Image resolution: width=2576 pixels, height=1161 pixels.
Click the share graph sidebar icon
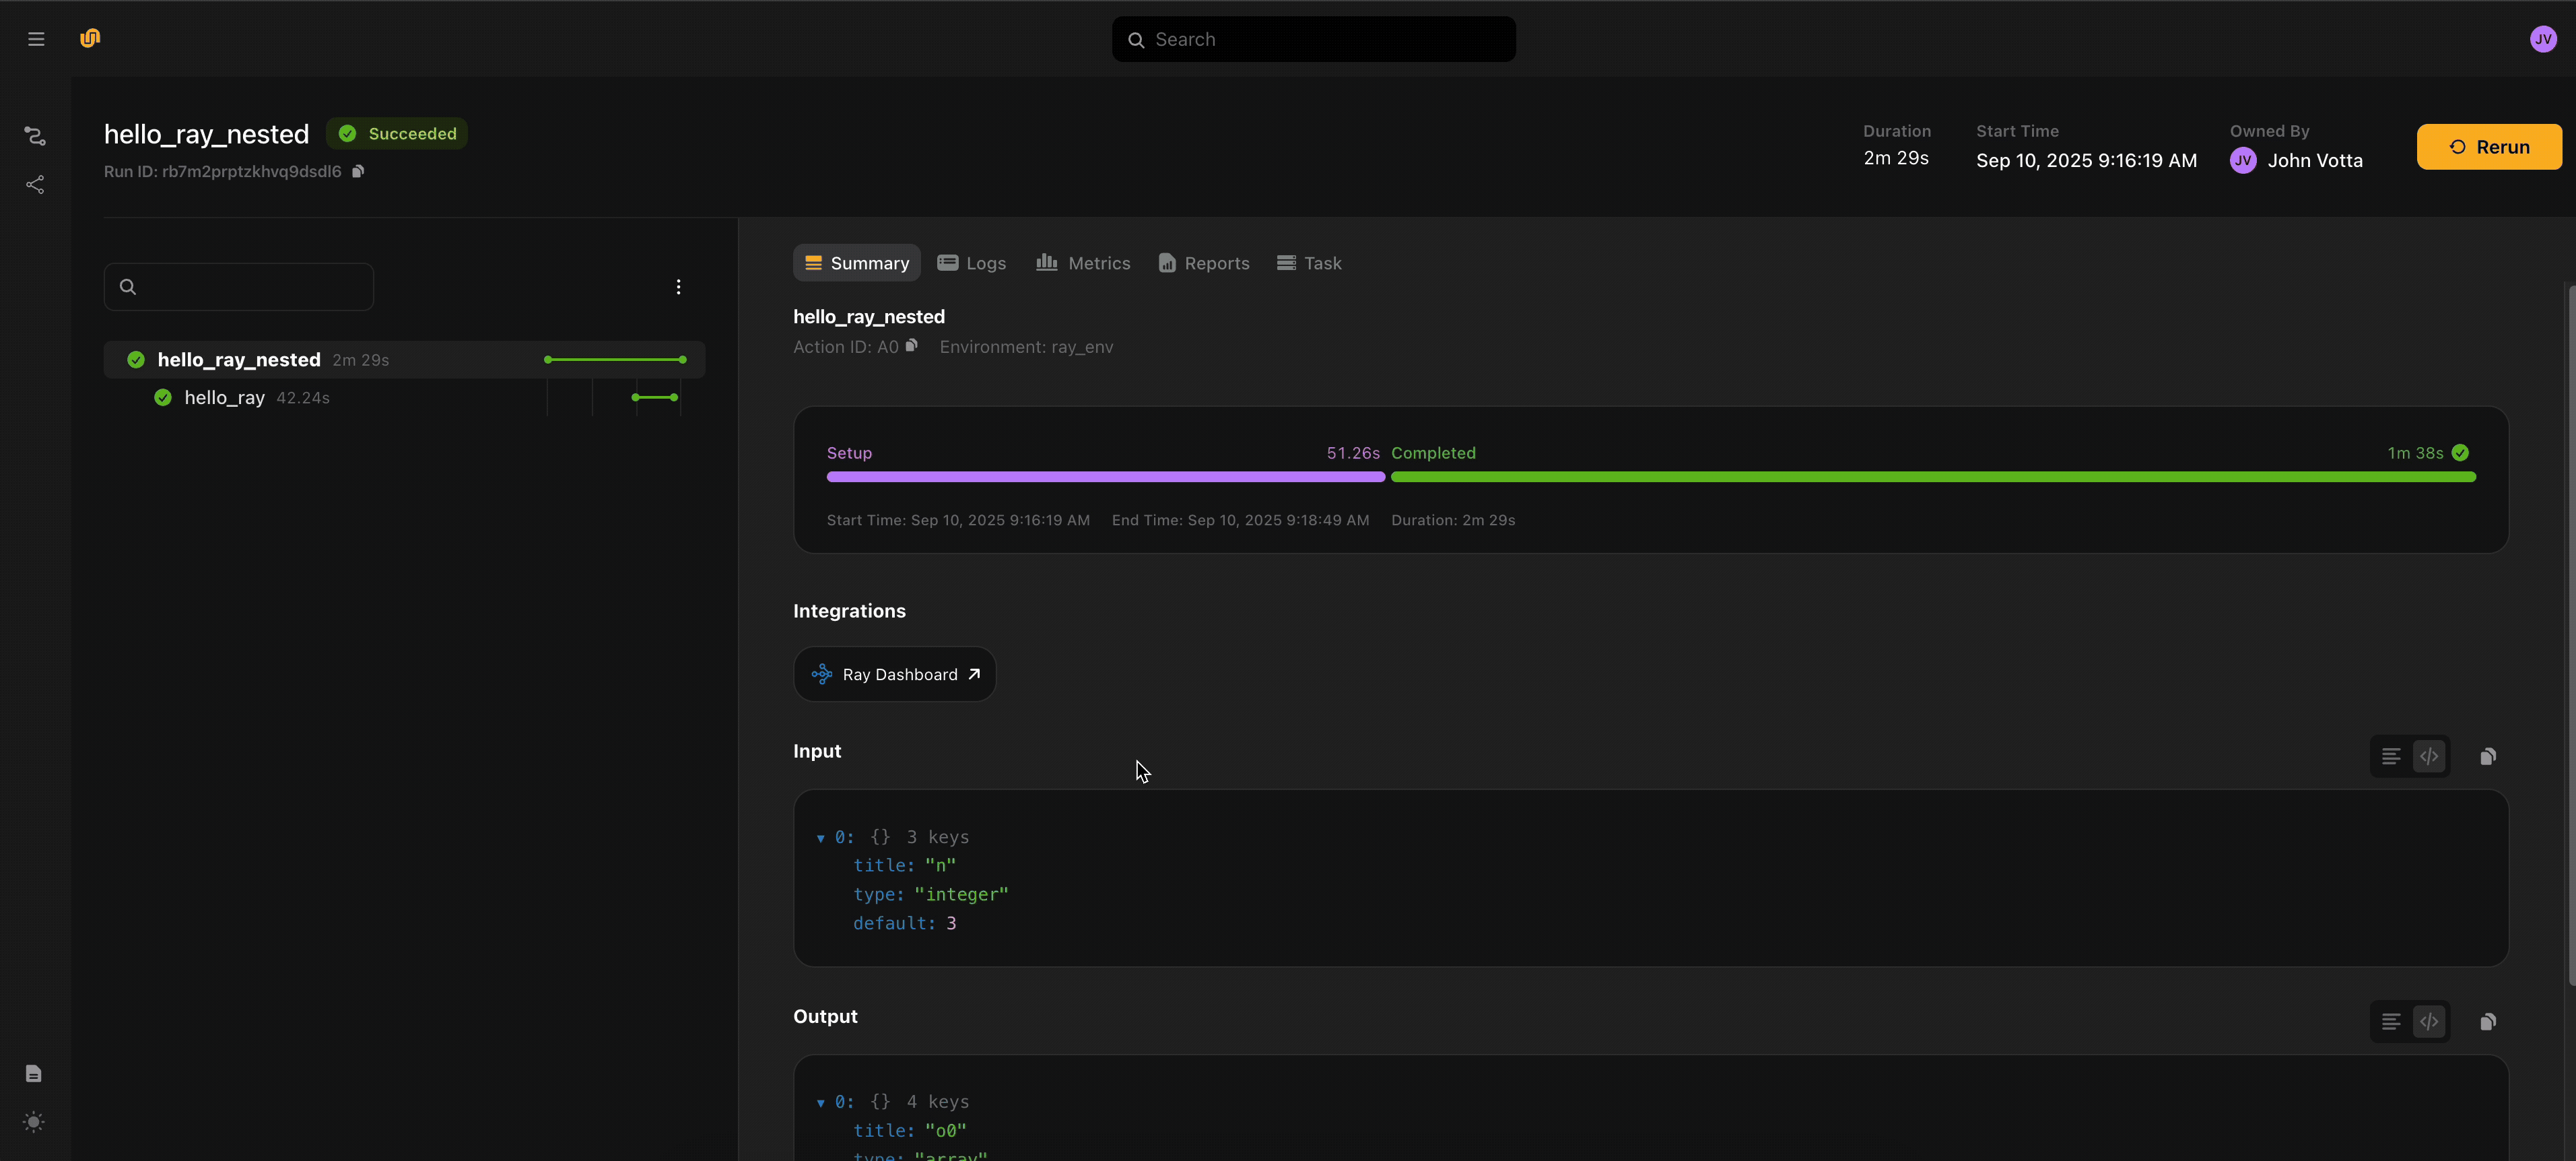tap(35, 185)
